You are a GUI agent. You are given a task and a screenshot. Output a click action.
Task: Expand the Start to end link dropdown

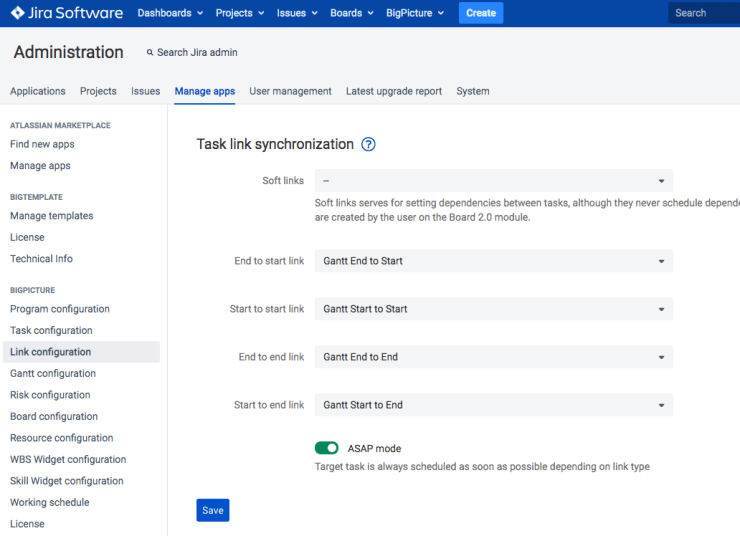point(493,405)
